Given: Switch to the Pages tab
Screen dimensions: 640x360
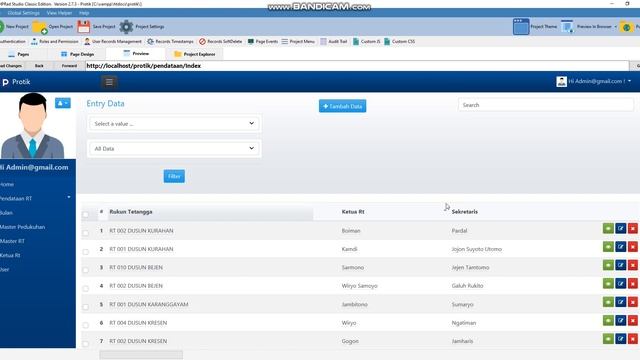Looking at the screenshot, I should (x=19, y=54).
